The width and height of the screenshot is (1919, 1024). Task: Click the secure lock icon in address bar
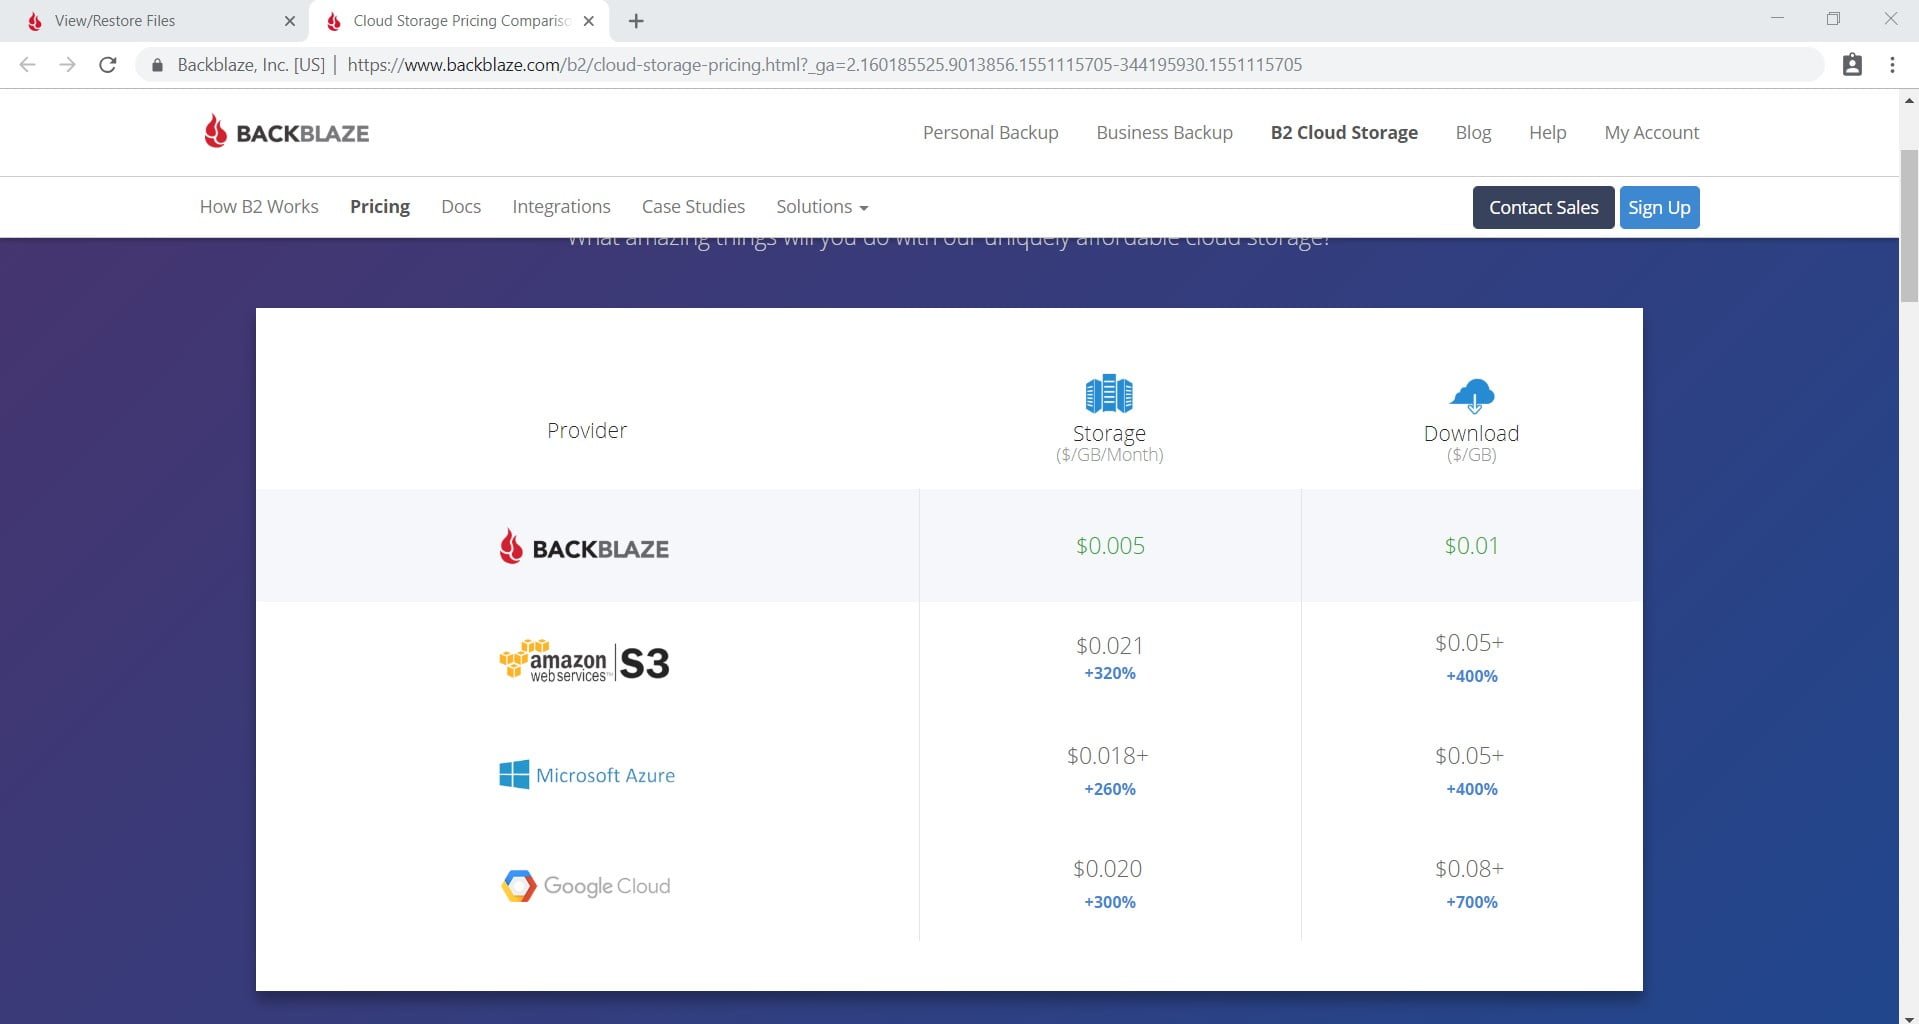(x=157, y=65)
